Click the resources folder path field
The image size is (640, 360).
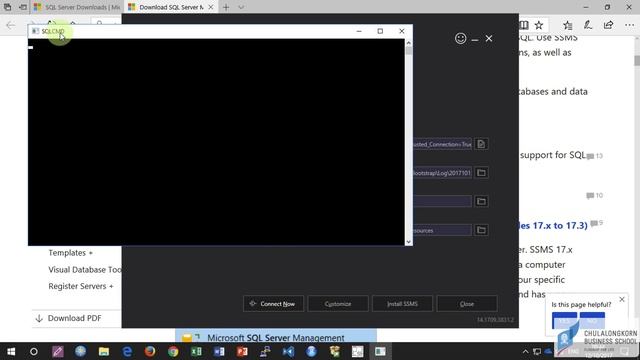coord(442,230)
